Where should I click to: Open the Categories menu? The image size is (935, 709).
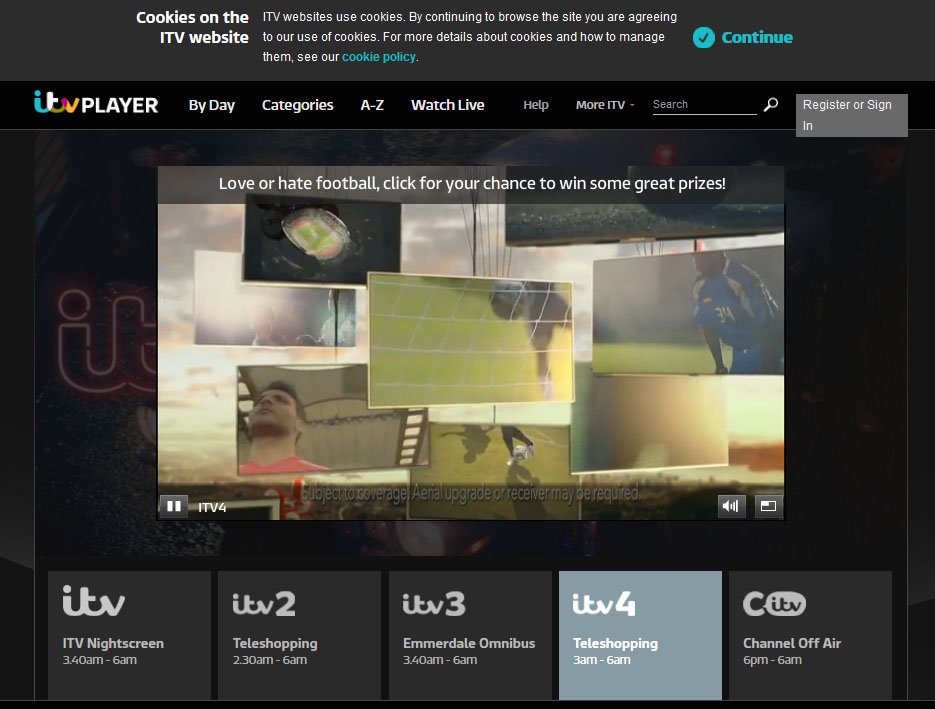tap(298, 105)
